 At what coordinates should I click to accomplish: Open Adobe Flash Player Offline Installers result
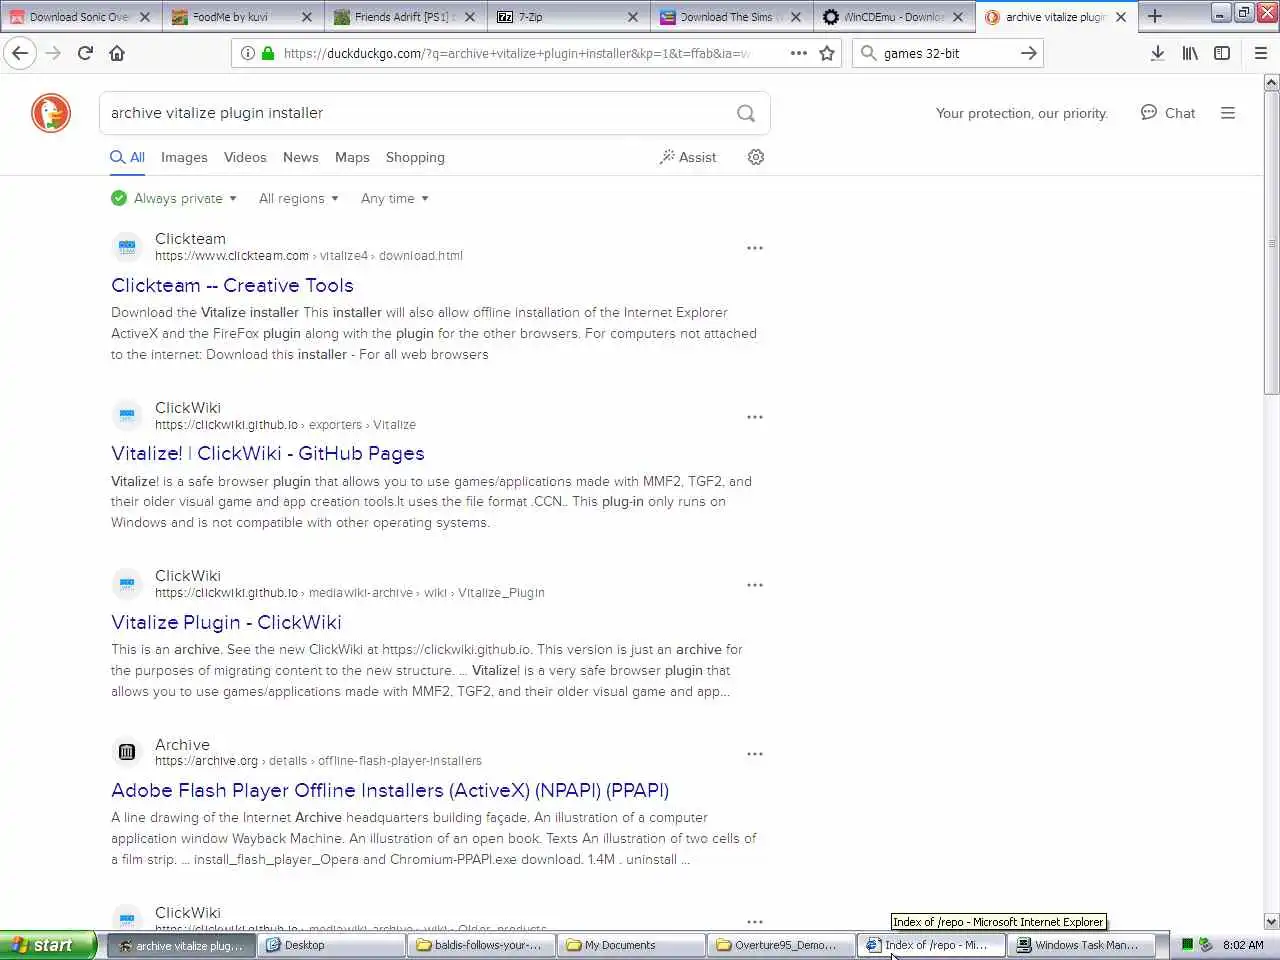[390, 791]
